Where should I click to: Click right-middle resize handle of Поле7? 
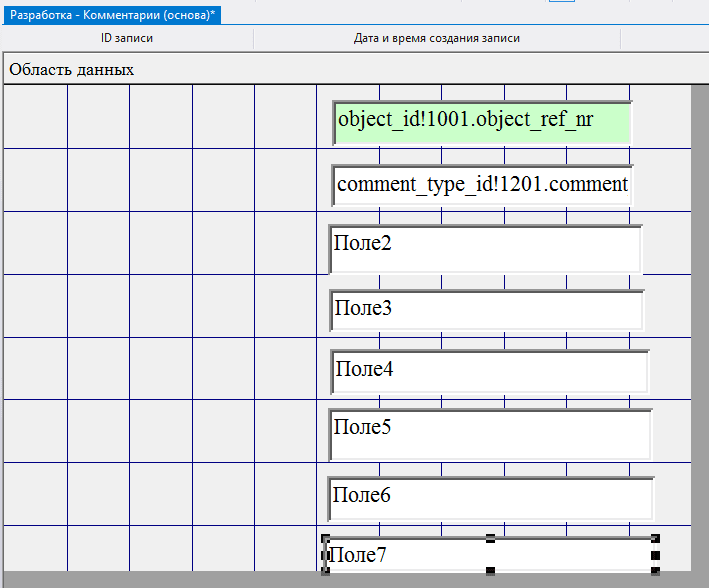click(x=656, y=555)
